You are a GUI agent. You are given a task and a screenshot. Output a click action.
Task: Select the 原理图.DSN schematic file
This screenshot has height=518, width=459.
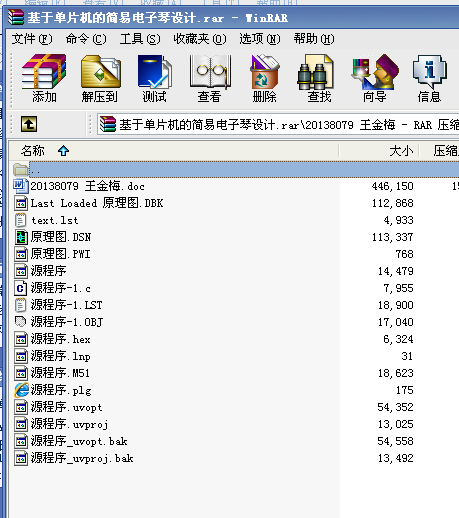[x=61, y=237]
